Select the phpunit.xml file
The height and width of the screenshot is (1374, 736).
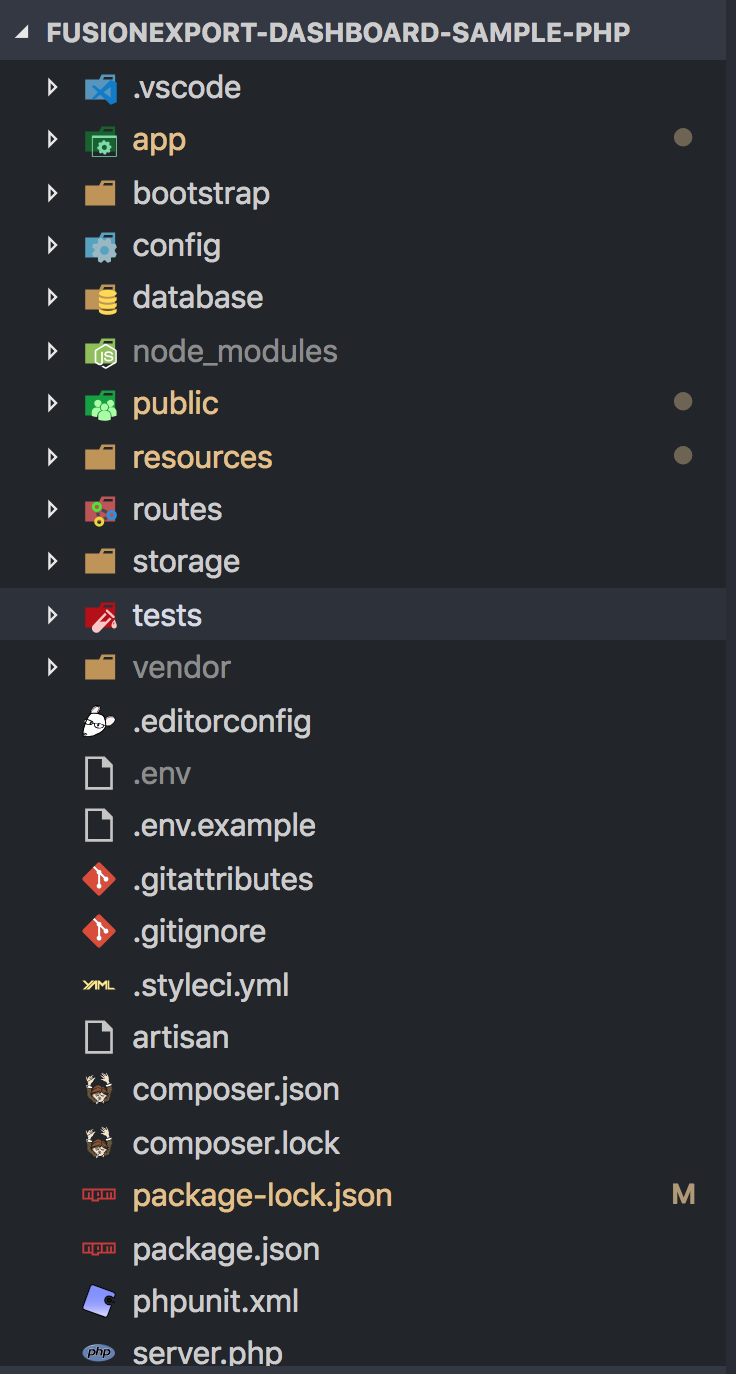coord(215,1301)
